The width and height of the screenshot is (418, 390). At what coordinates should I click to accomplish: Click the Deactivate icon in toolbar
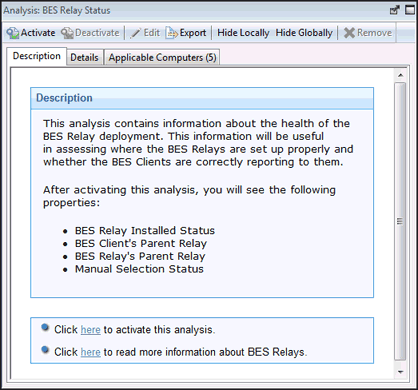click(67, 33)
